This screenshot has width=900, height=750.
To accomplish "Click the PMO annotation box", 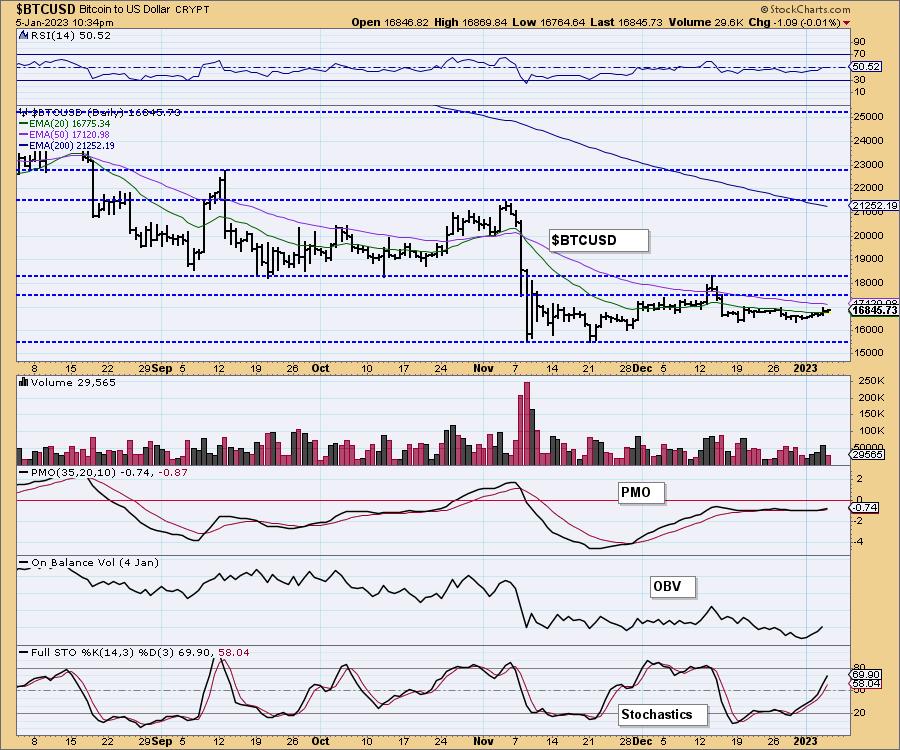I will [641, 493].
